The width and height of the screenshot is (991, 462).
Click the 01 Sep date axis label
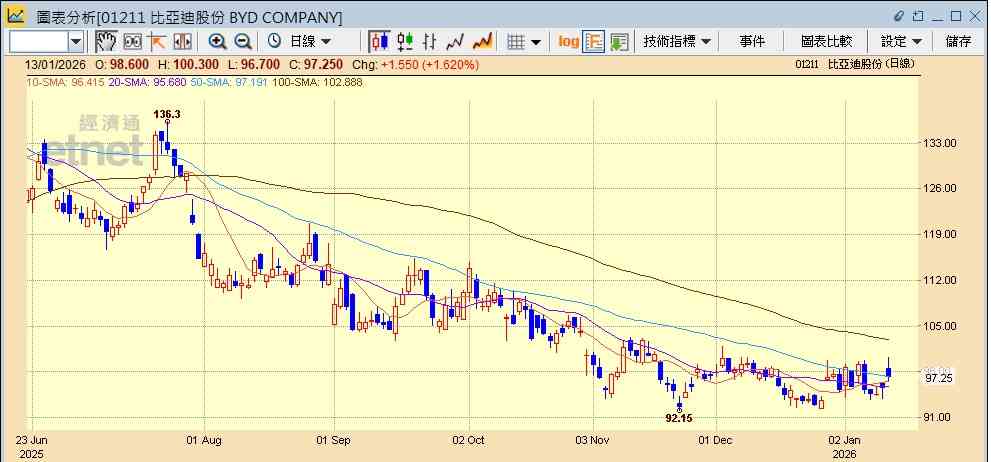click(x=333, y=440)
